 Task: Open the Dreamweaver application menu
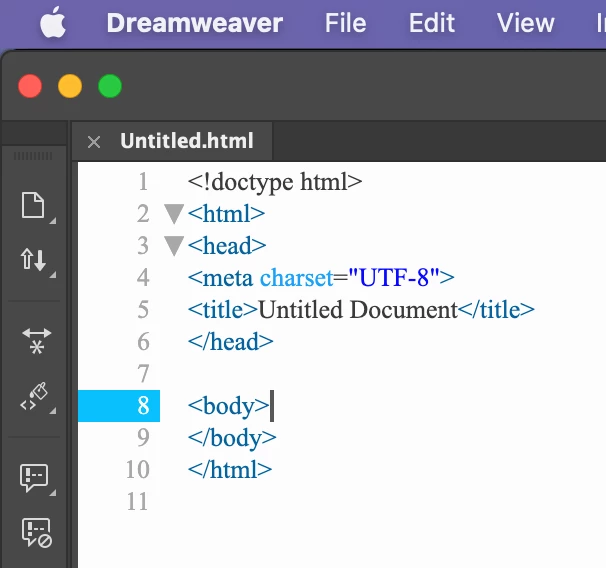(195, 23)
